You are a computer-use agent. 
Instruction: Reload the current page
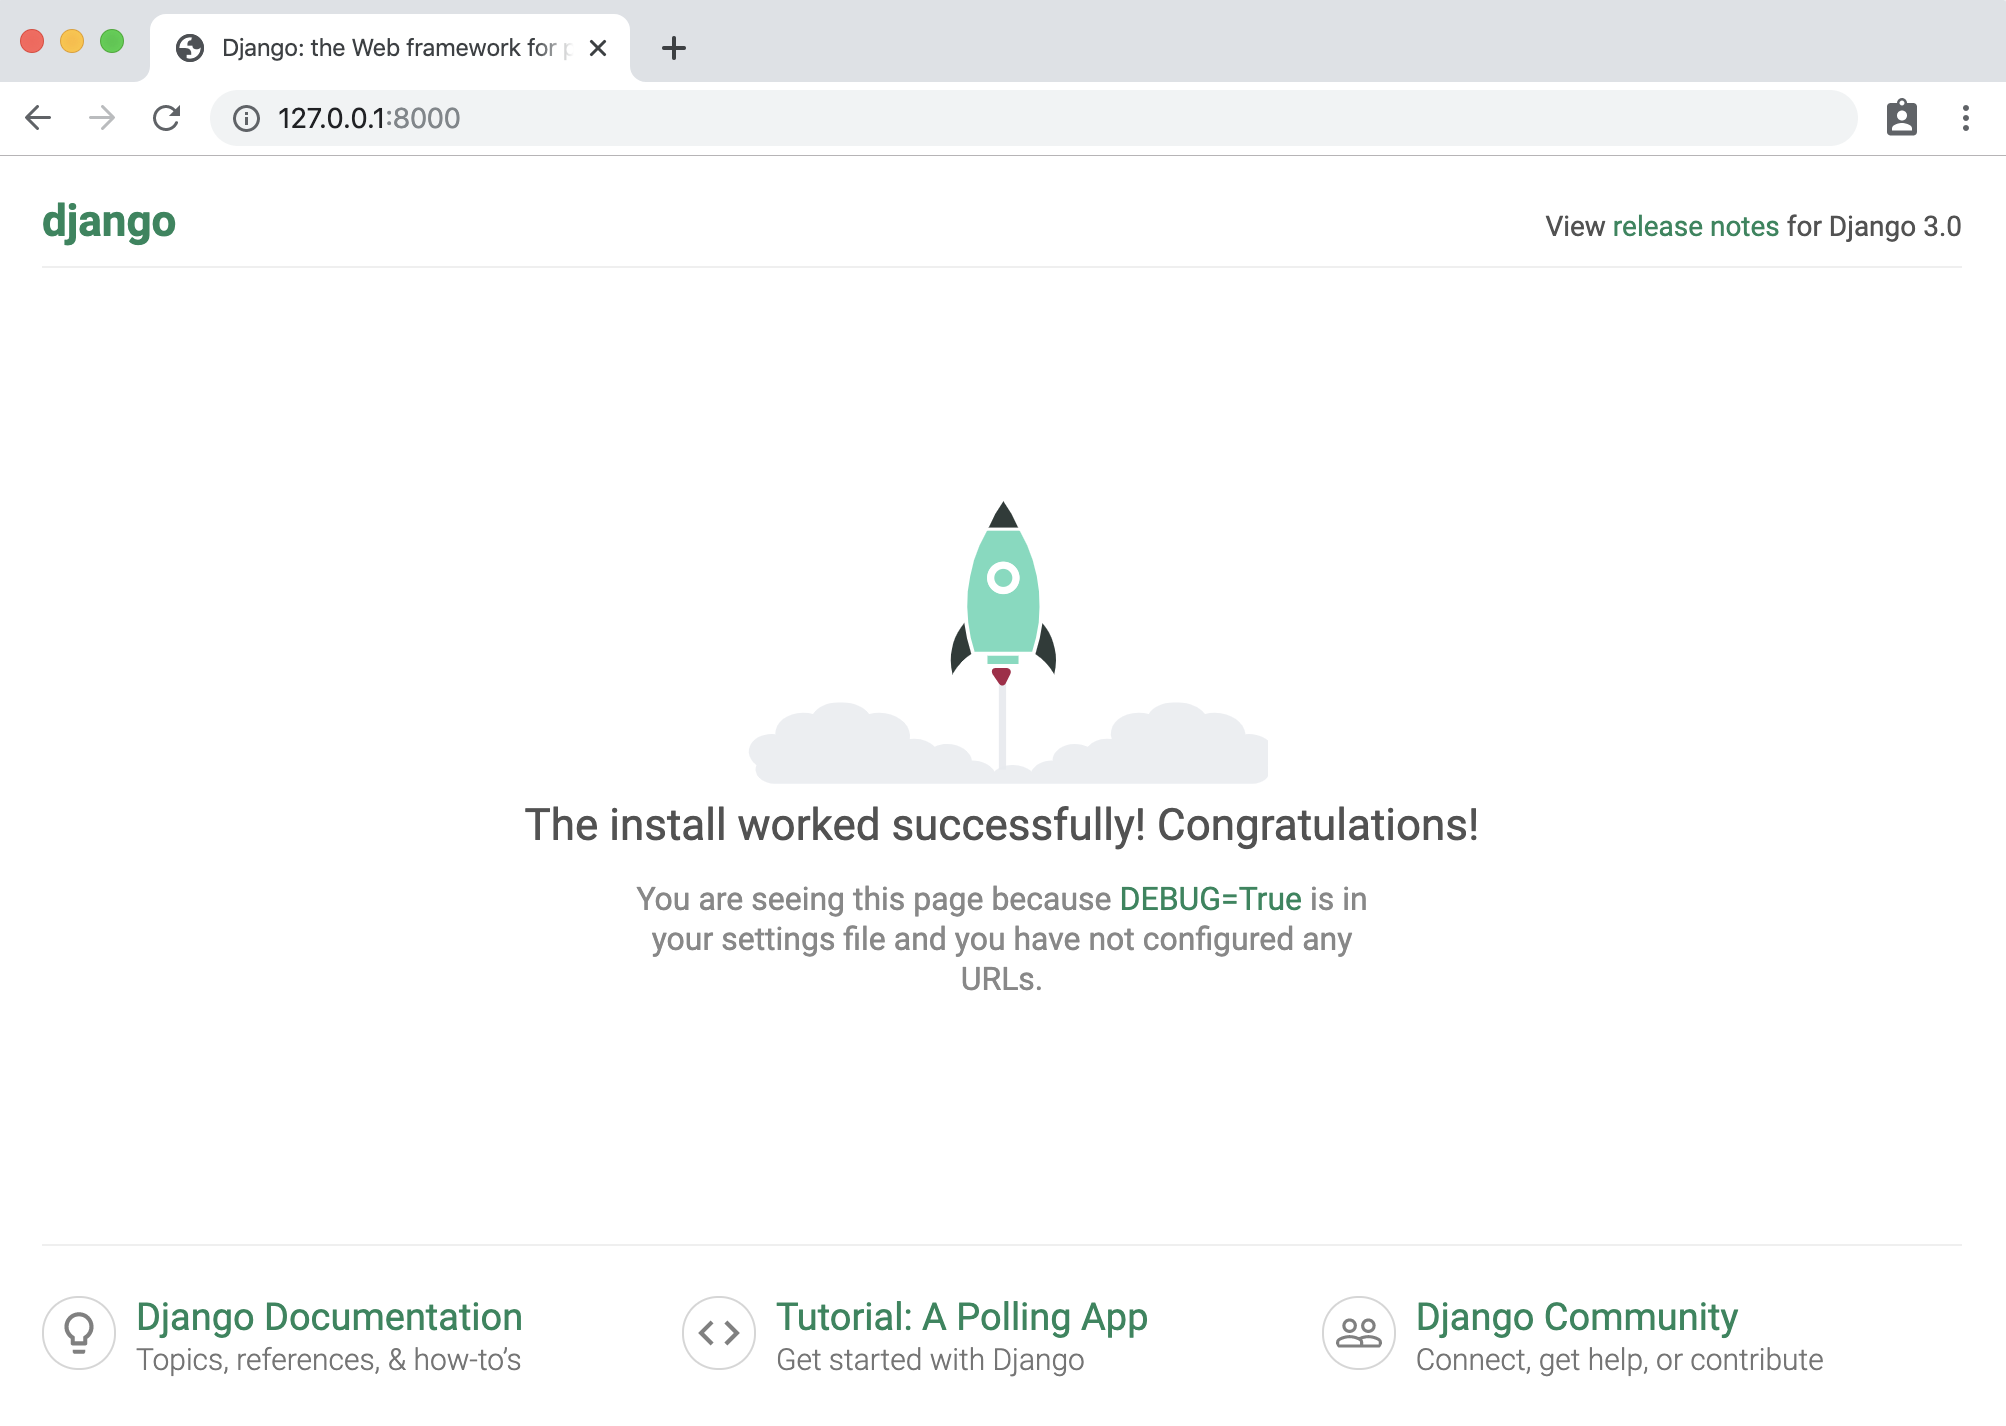pyautogui.click(x=166, y=118)
